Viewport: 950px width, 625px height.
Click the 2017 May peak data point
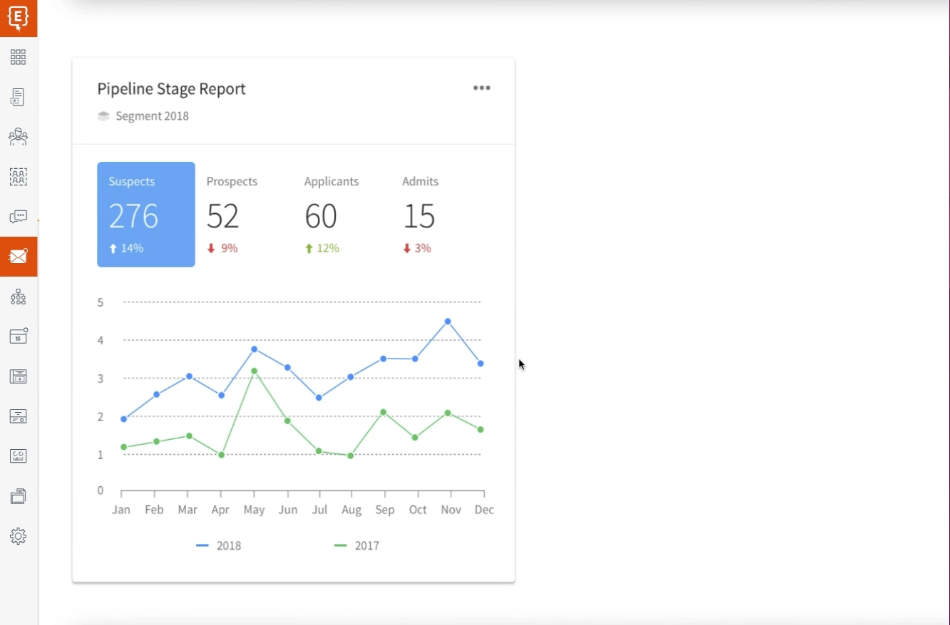click(254, 371)
